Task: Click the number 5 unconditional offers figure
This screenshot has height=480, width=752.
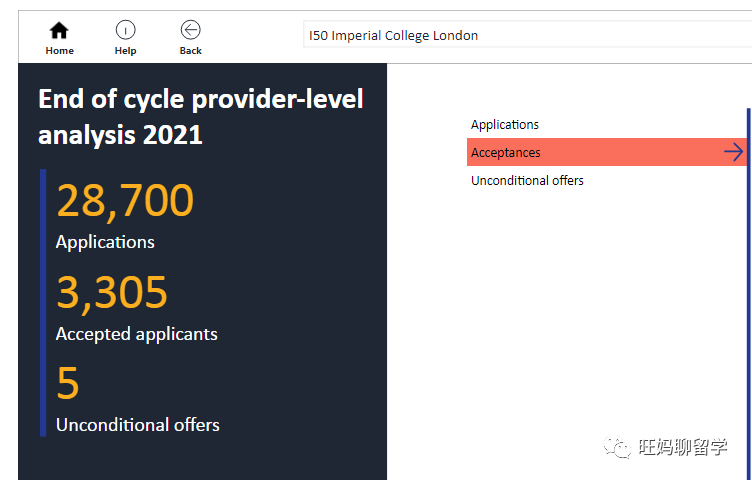Action: (x=68, y=384)
